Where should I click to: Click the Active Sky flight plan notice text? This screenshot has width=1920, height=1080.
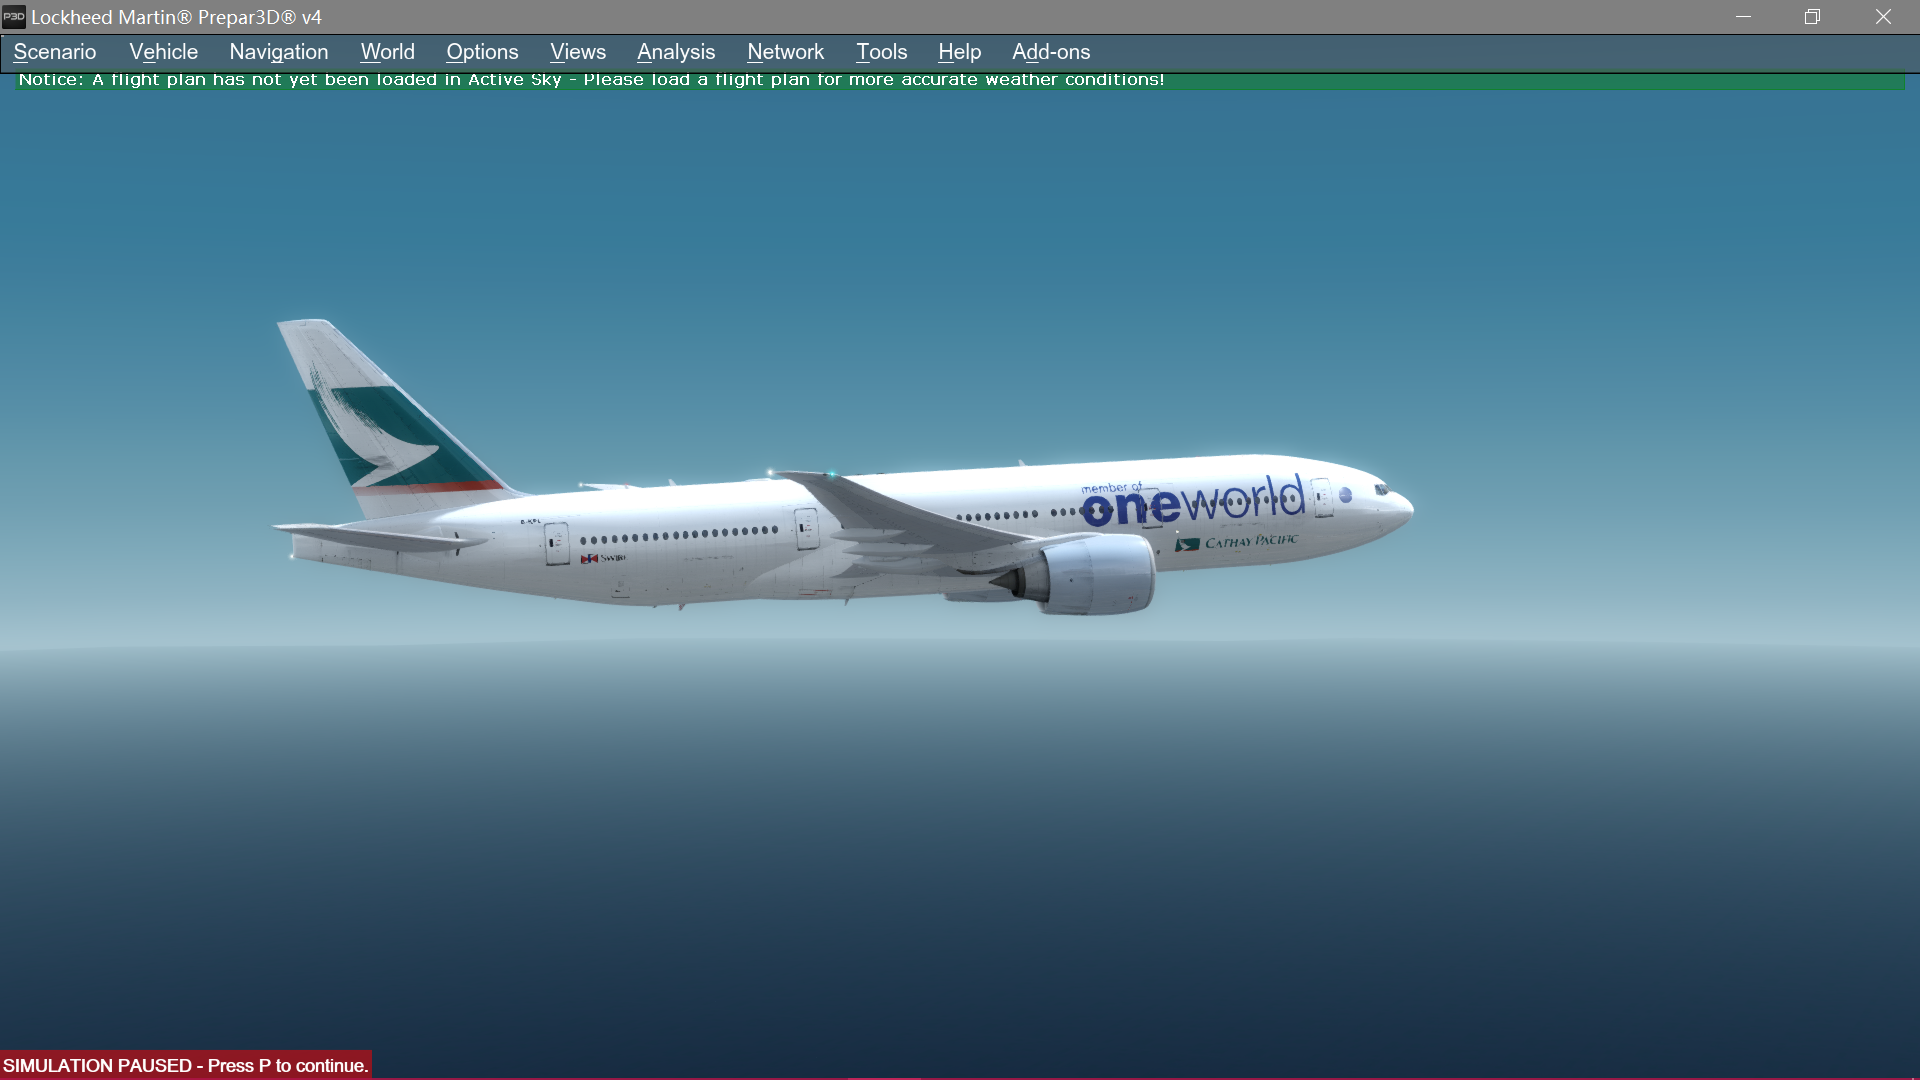coord(591,80)
